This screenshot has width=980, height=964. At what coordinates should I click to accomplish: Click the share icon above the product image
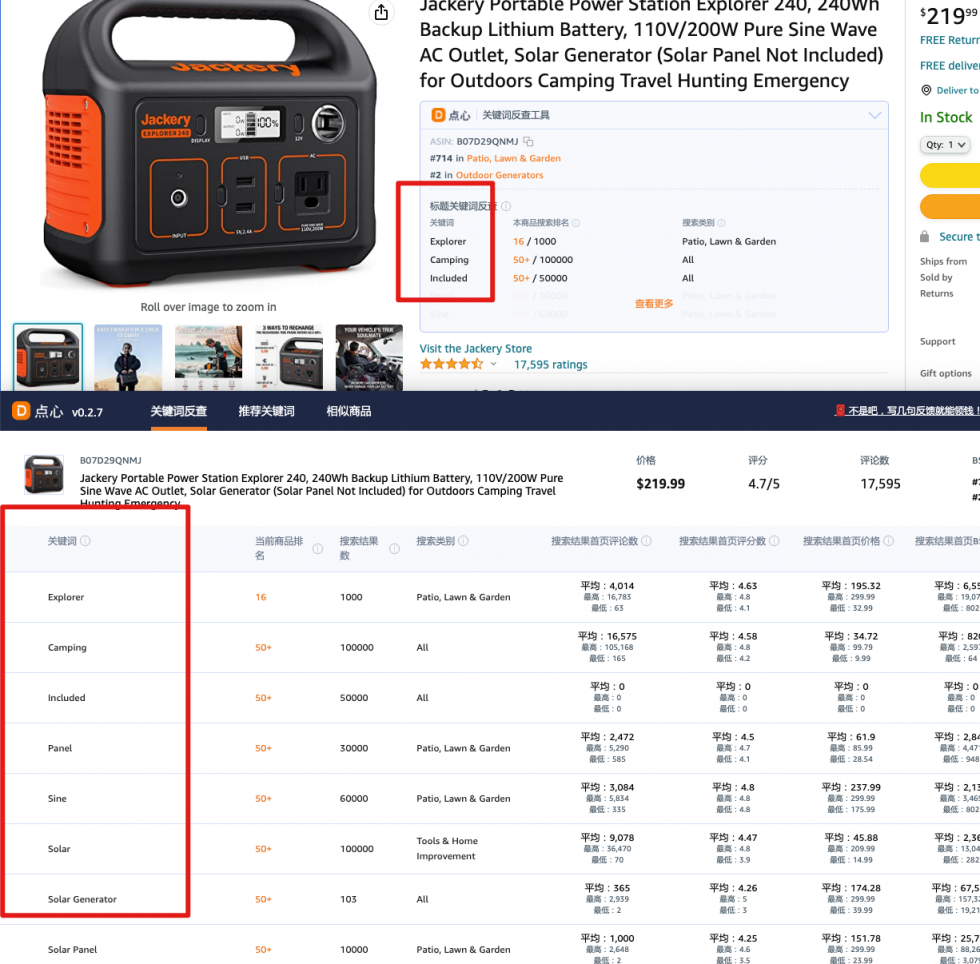coord(381,12)
